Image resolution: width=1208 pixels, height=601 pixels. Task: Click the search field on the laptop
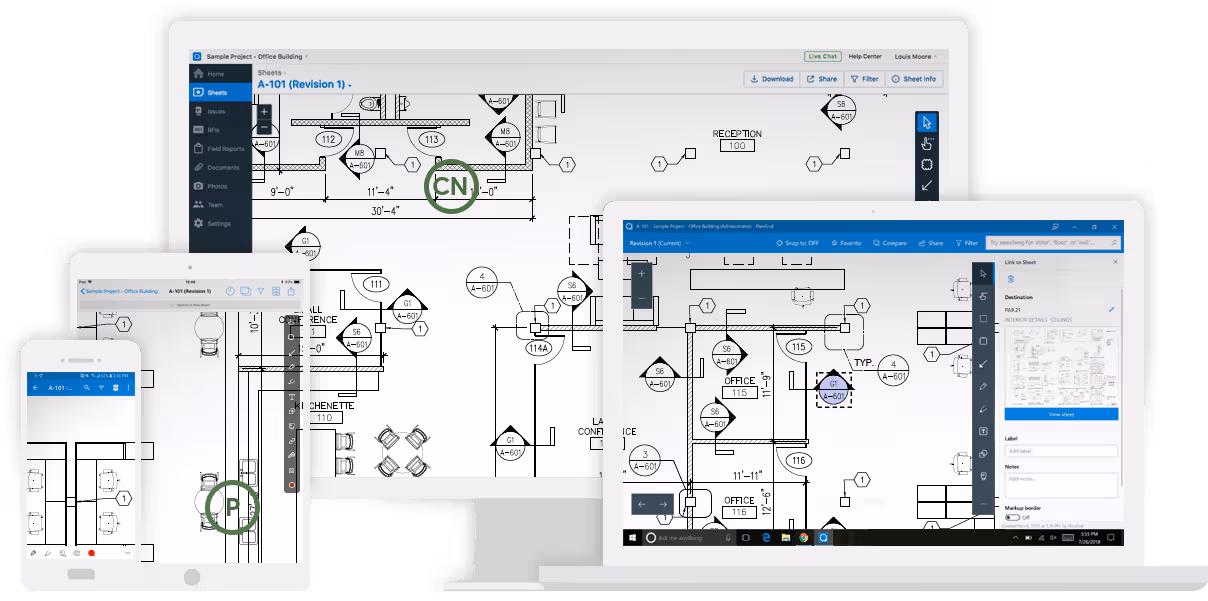pyautogui.click(x=1053, y=243)
